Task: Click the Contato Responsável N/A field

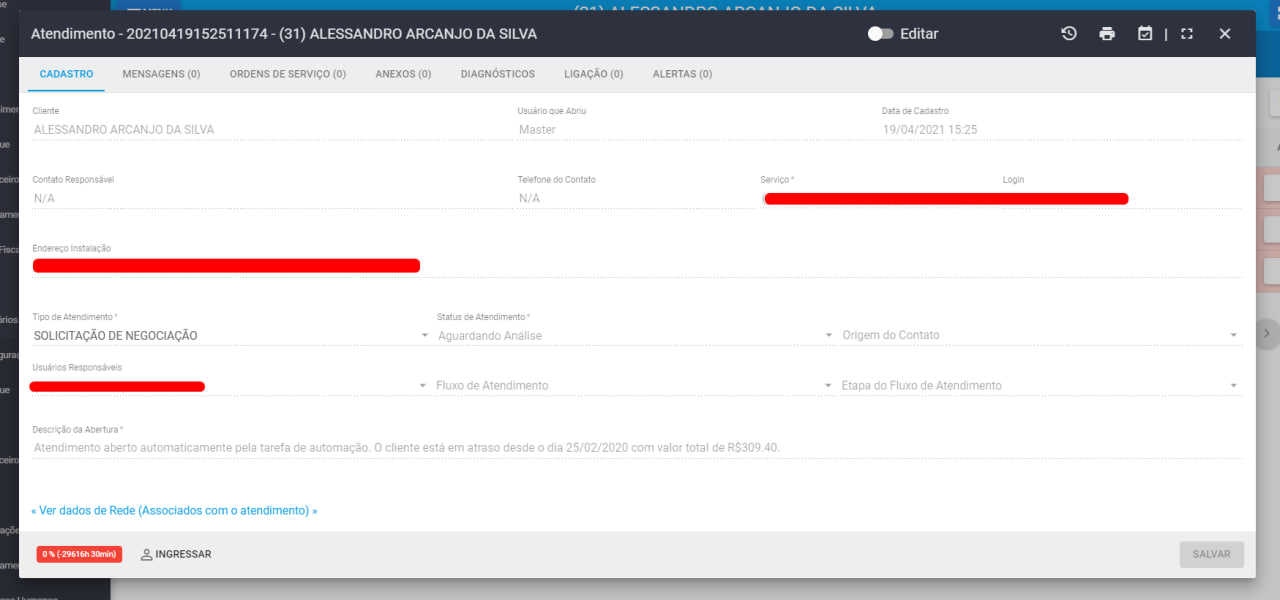Action: [x=270, y=198]
